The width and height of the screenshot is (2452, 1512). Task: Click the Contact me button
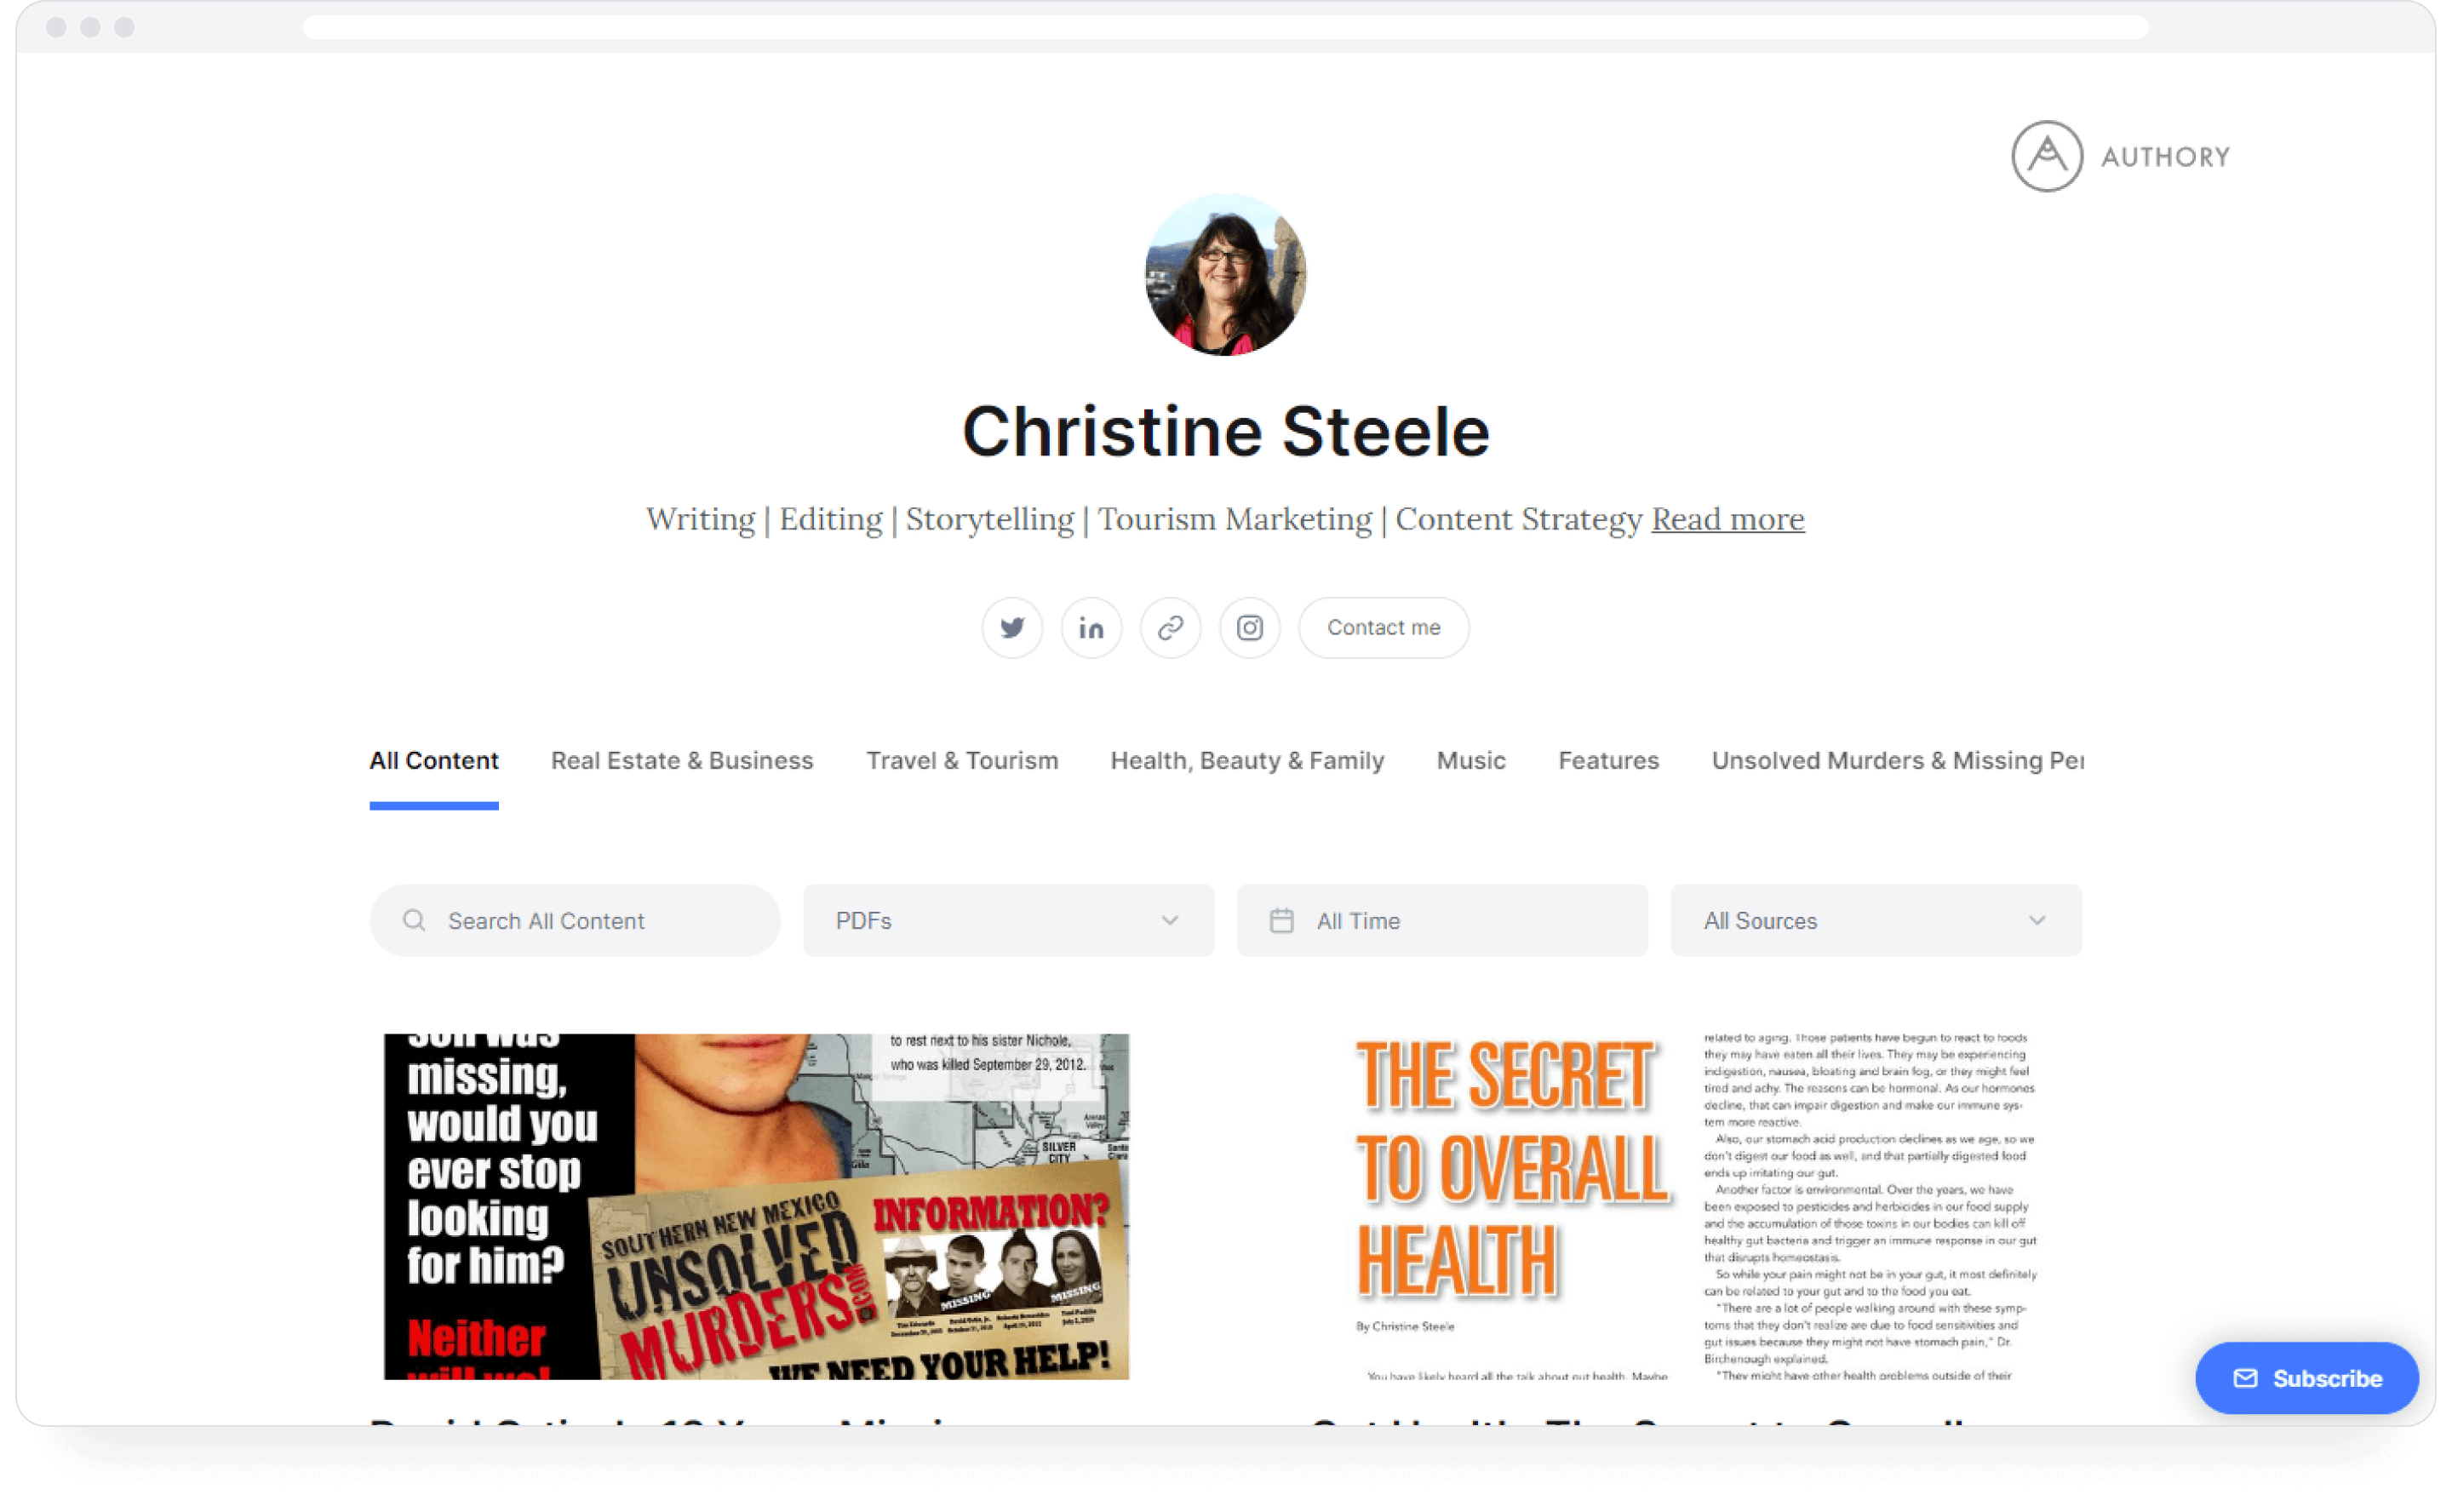pos(1383,628)
